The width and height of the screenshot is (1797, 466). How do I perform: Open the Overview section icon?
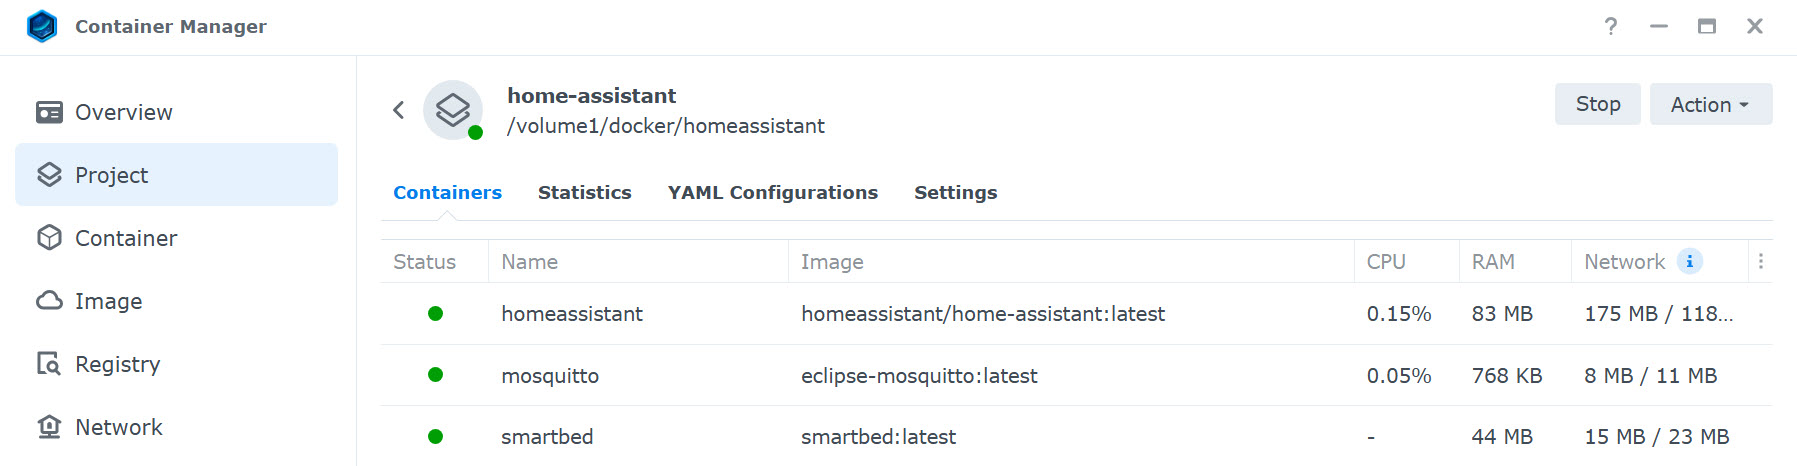tap(49, 112)
